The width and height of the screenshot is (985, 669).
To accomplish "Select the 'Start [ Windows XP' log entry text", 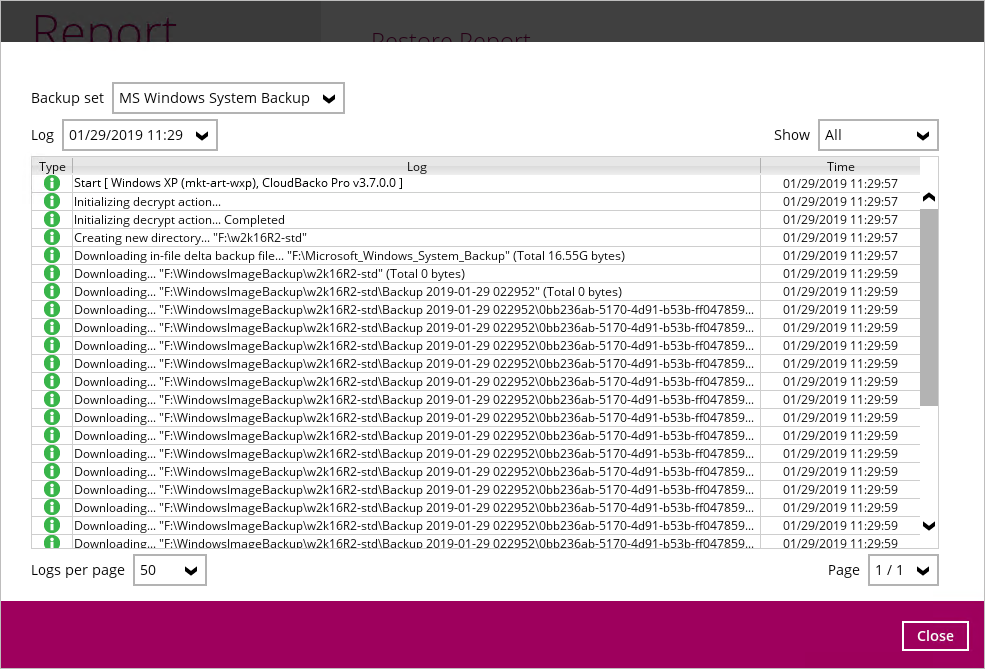I will tap(238, 184).
